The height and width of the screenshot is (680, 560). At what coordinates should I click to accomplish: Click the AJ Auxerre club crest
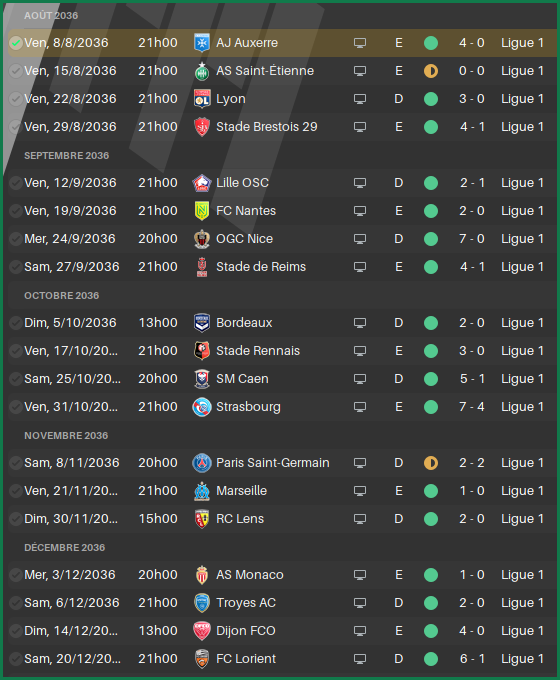[202, 43]
